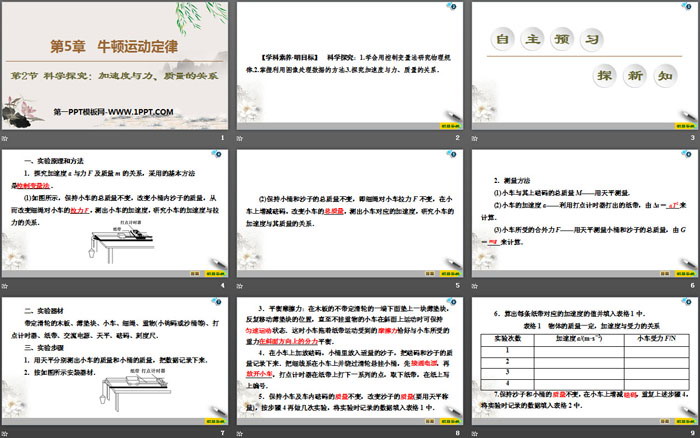Select the title slide 第5章 牛顿运动定律
This screenshot has height=438, width=700.
pyautogui.click(x=115, y=64)
